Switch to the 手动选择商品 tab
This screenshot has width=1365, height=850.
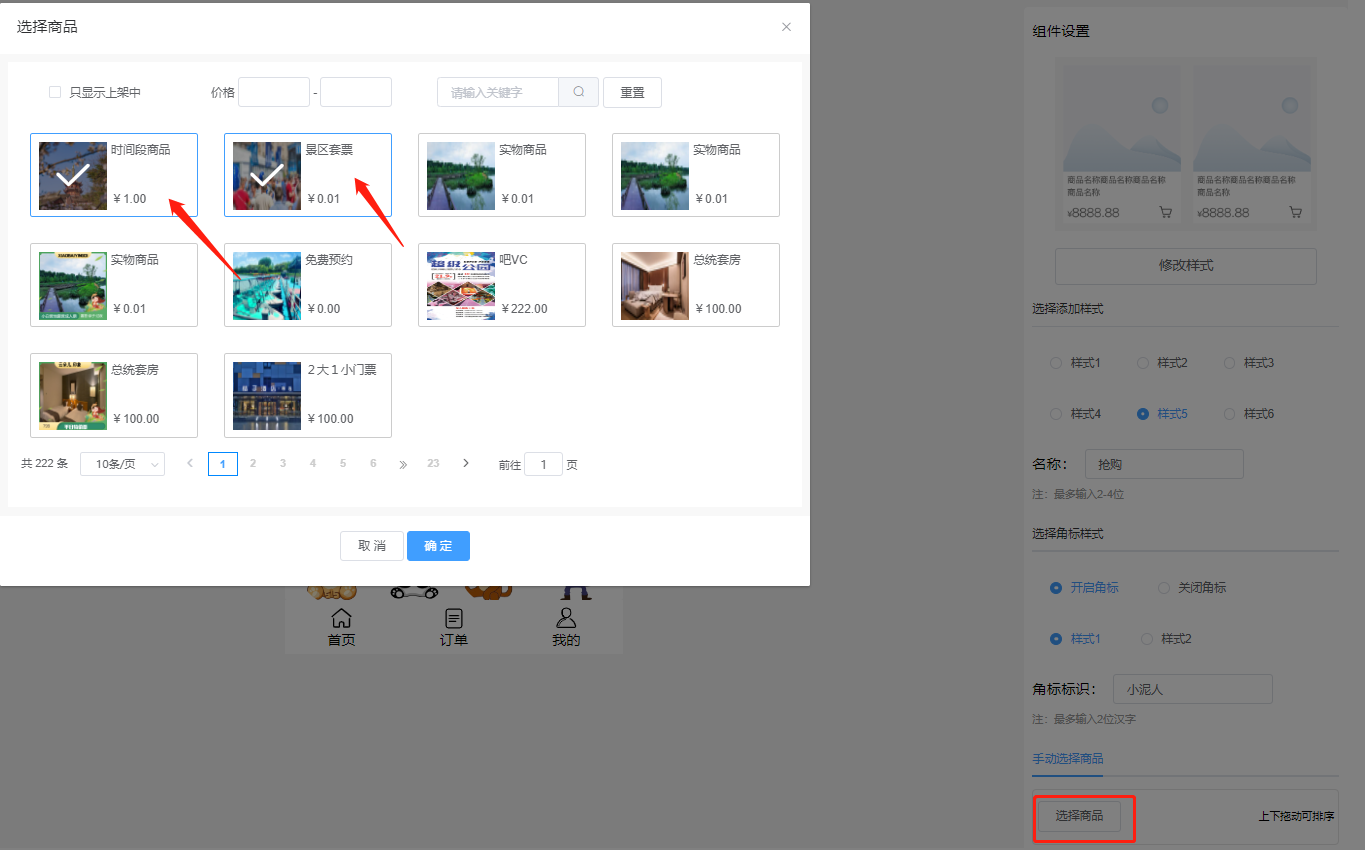tap(1067, 759)
